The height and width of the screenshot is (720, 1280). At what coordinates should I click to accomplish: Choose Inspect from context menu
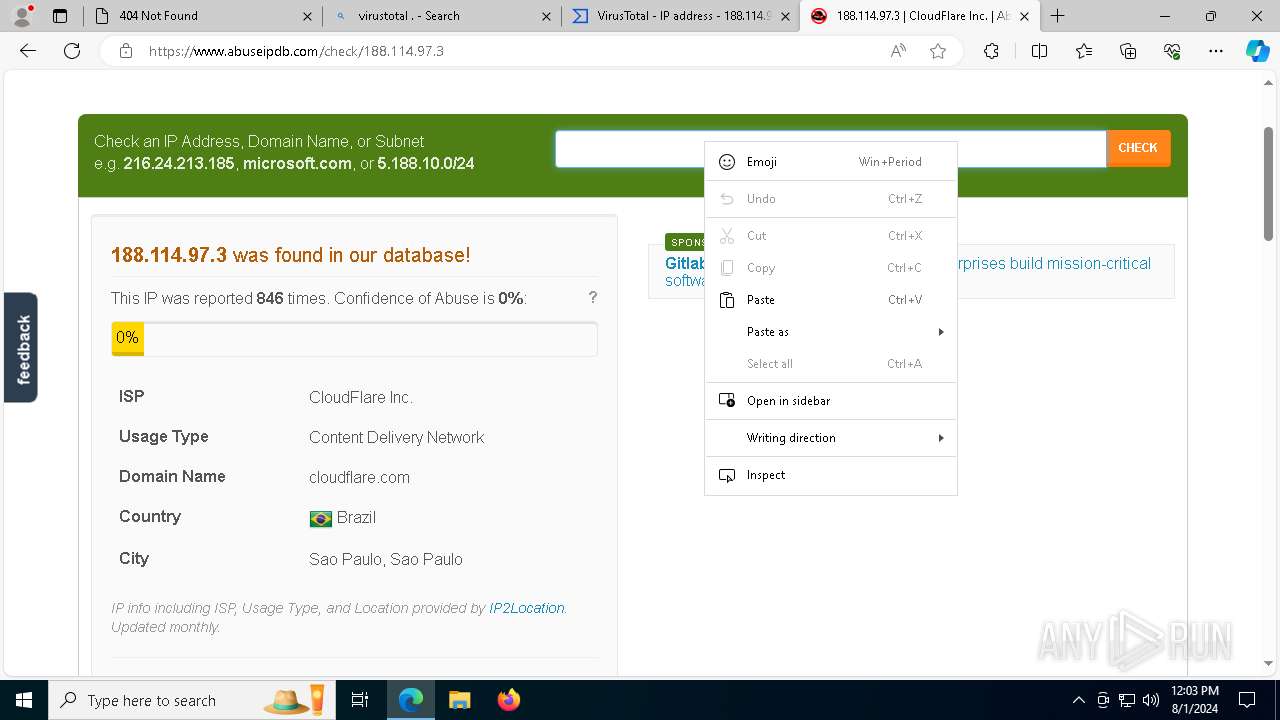click(x=831, y=475)
